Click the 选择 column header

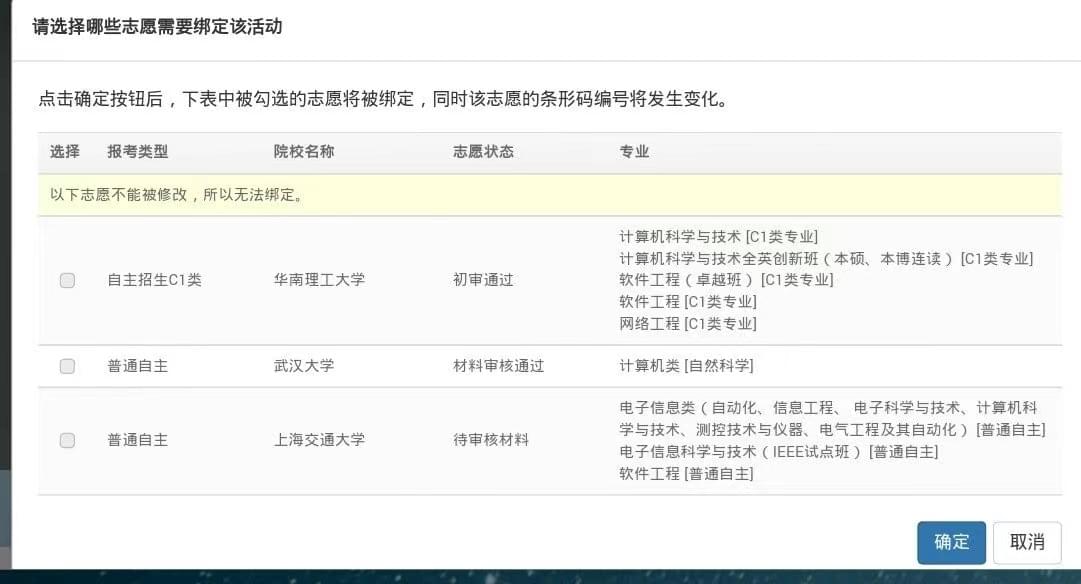[x=65, y=152]
